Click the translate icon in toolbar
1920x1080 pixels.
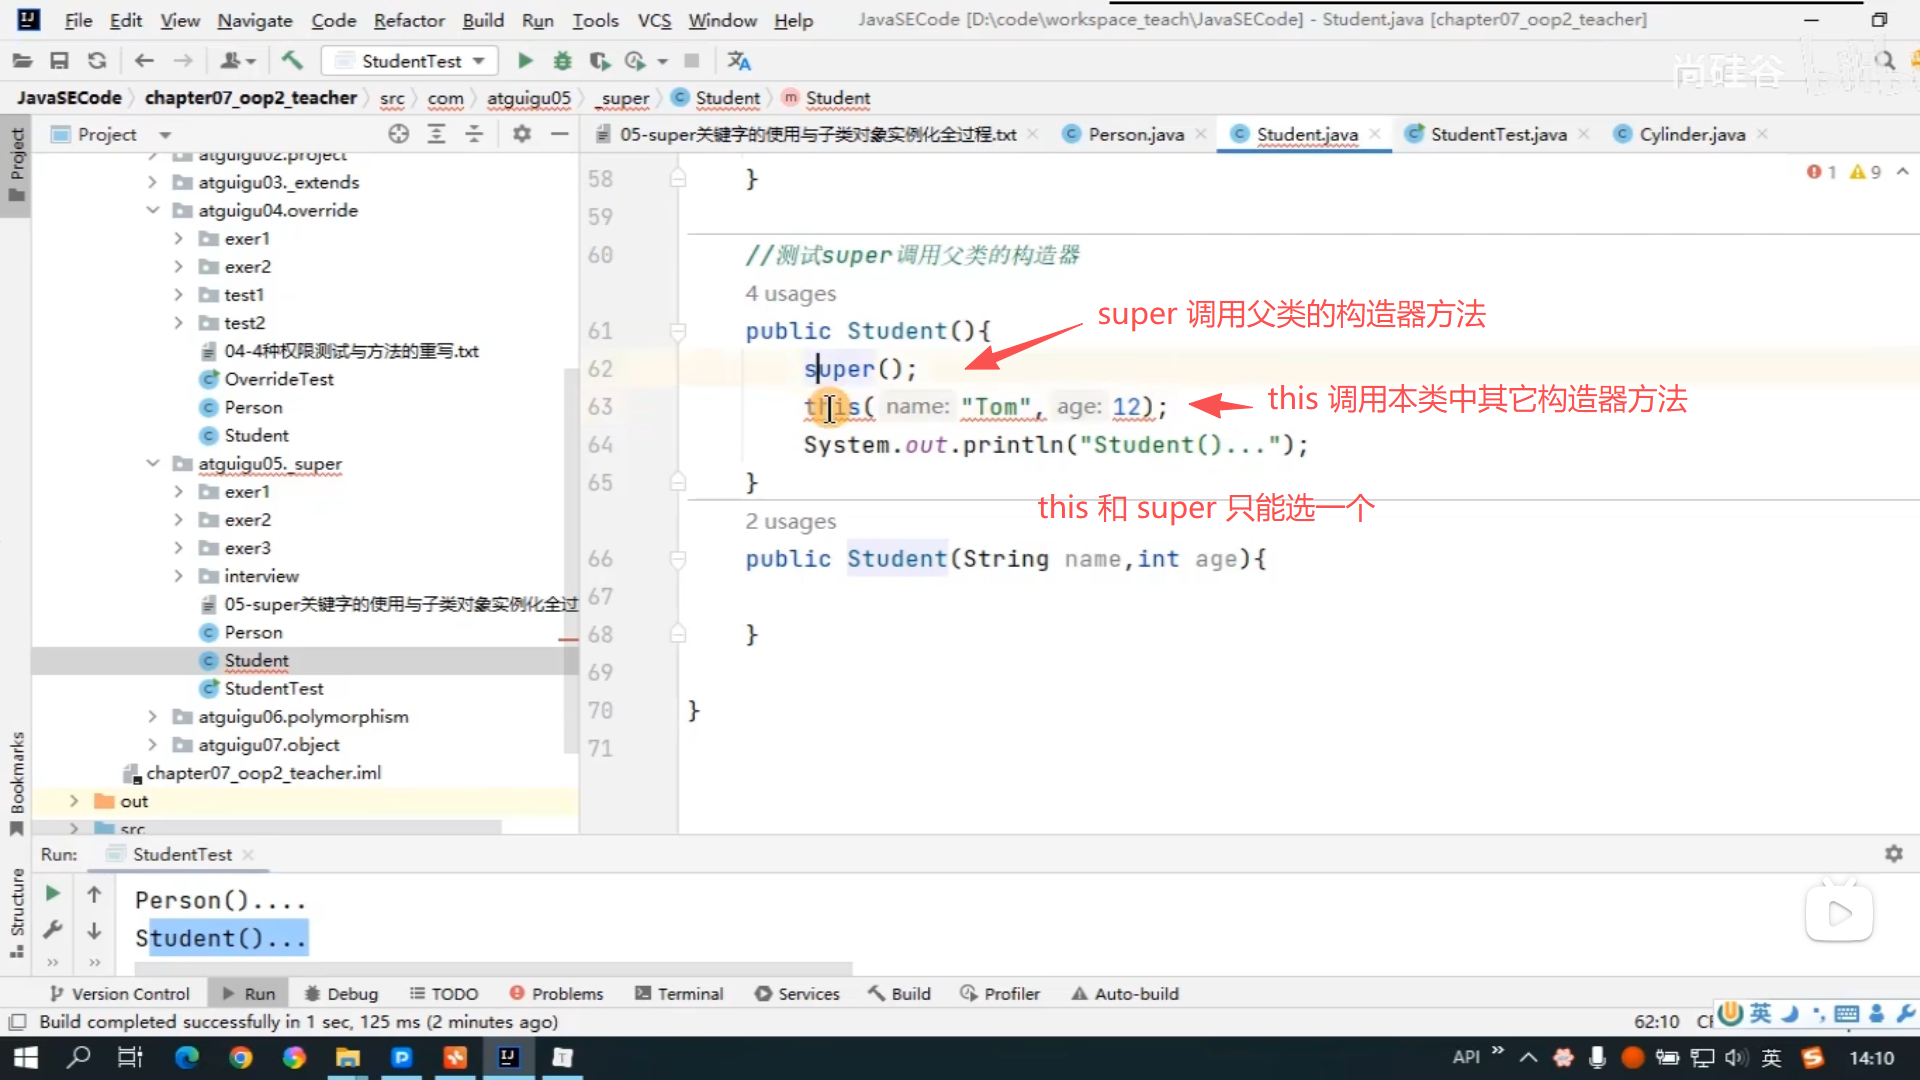[739, 61]
